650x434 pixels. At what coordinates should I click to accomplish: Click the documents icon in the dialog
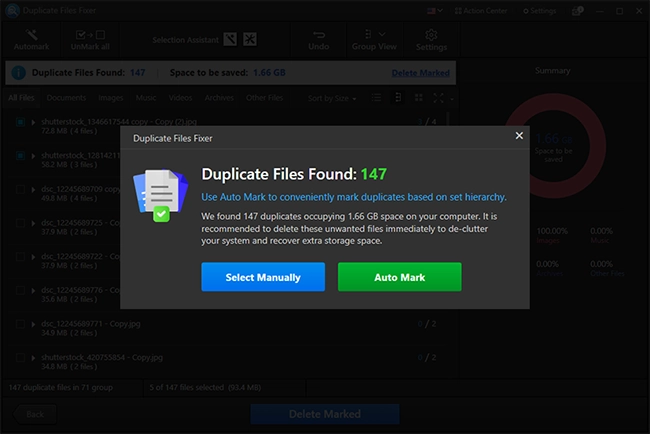pos(160,195)
